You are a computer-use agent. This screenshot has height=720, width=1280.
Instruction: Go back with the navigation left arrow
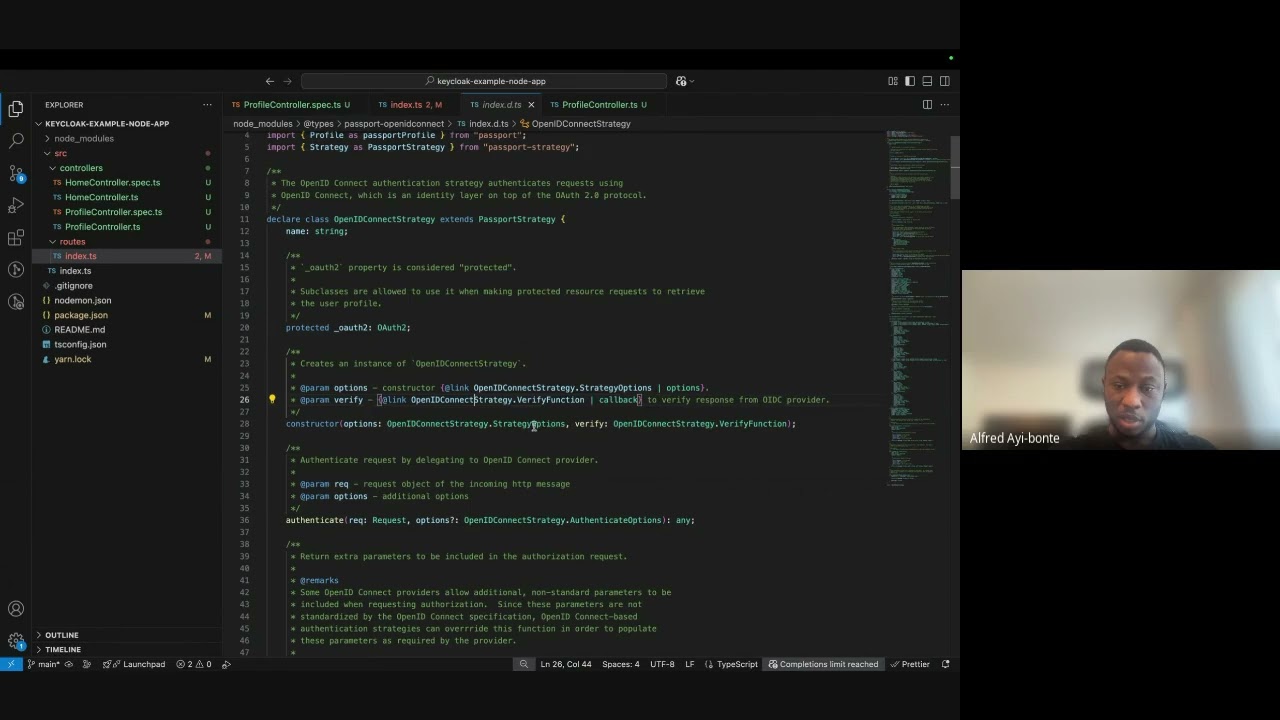(x=270, y=81)
